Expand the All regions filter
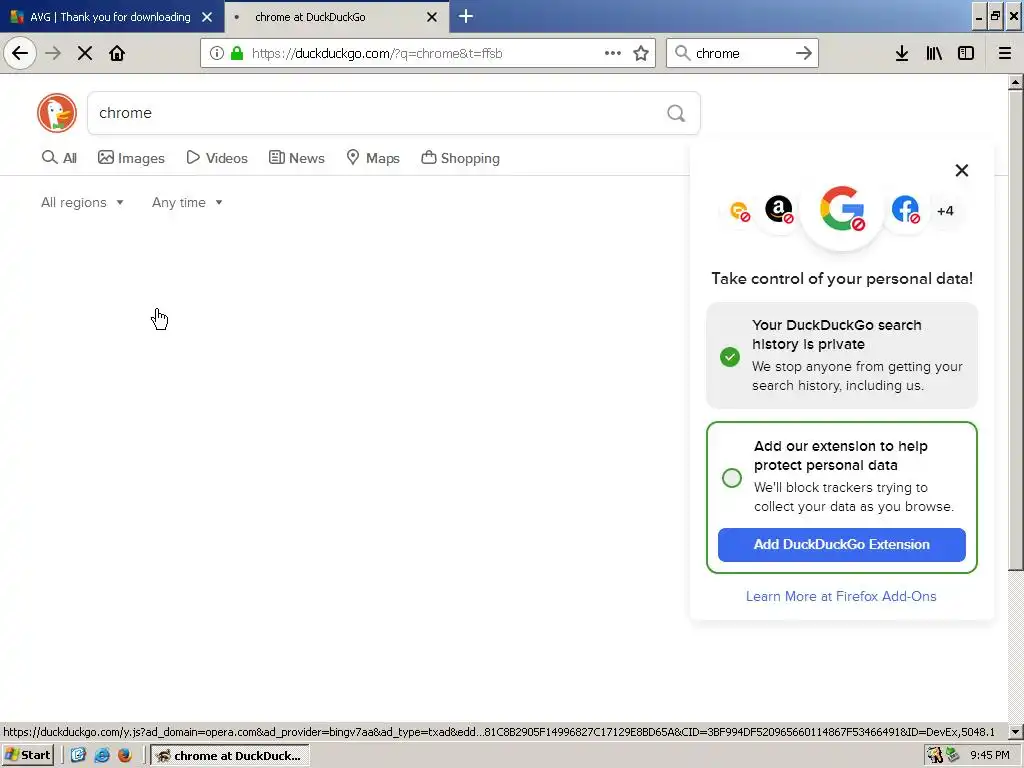The image size is (1024, 768). click(x=82, y=202)
